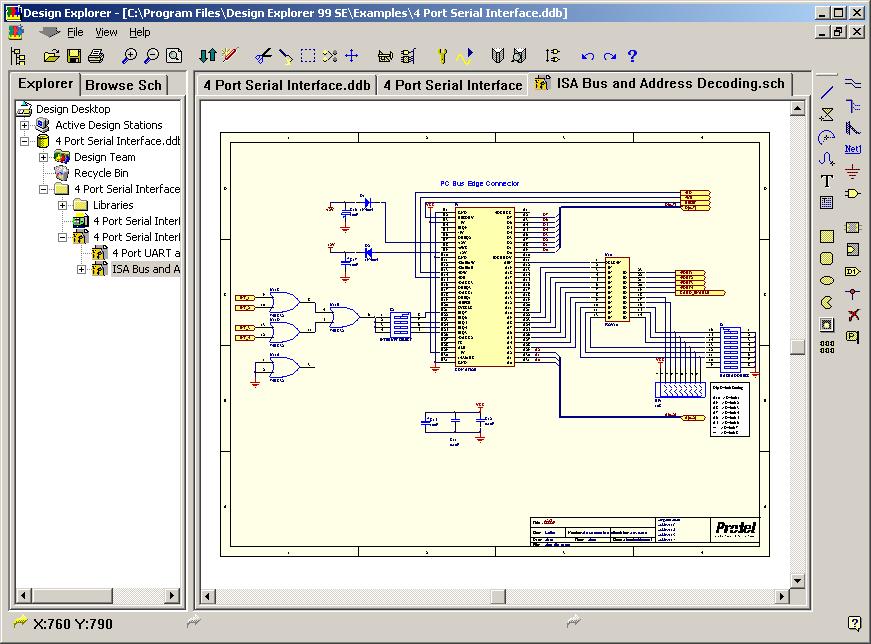The image size is (871, 644).
Task: Open the 4 Port Serial Interface.ddb tab
Action: coord(285,85)
